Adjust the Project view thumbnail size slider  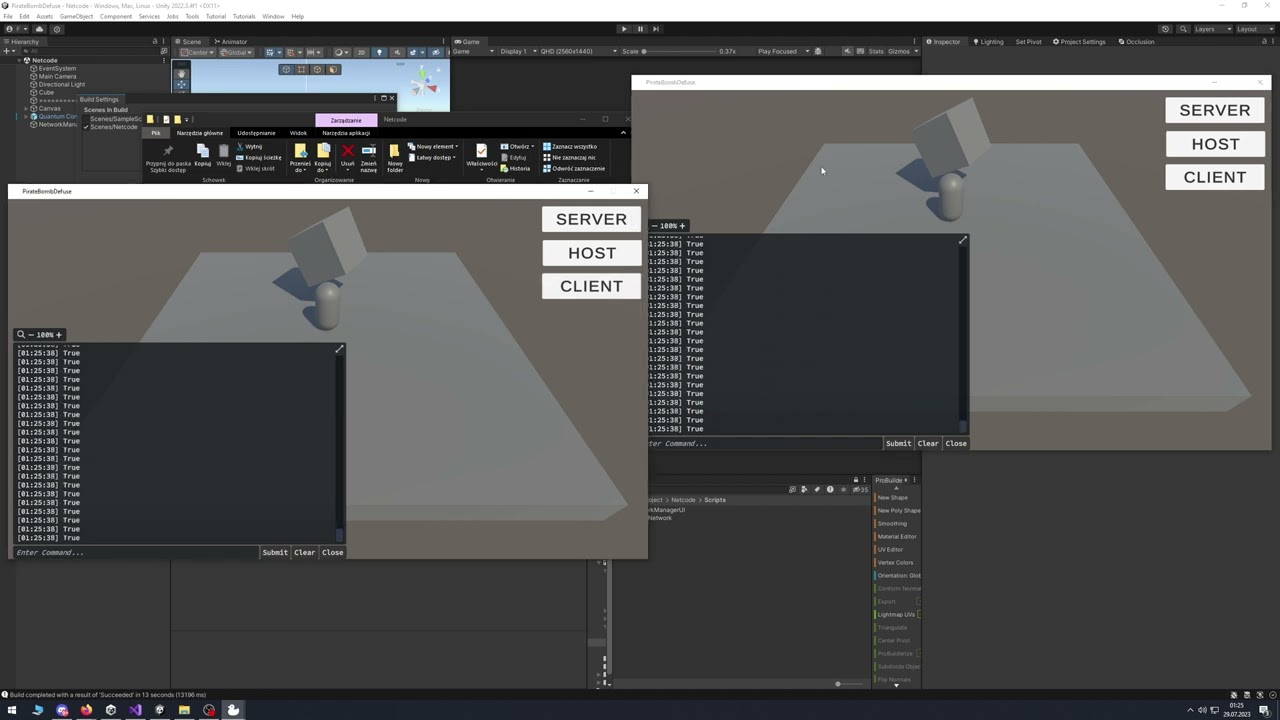(838, 684)
